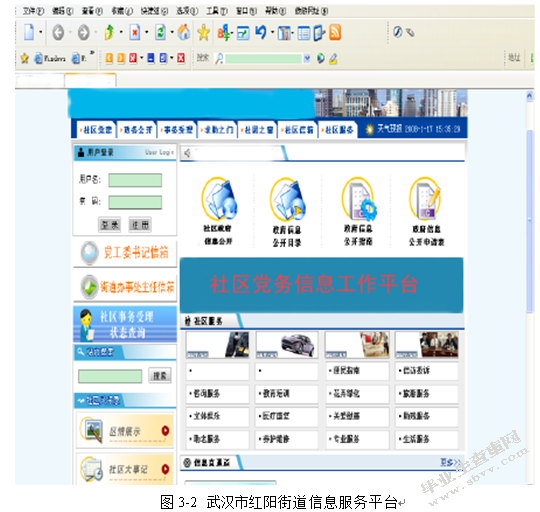
Task: Click the 社区大事记 calendar icon
Action: (91, 469)
